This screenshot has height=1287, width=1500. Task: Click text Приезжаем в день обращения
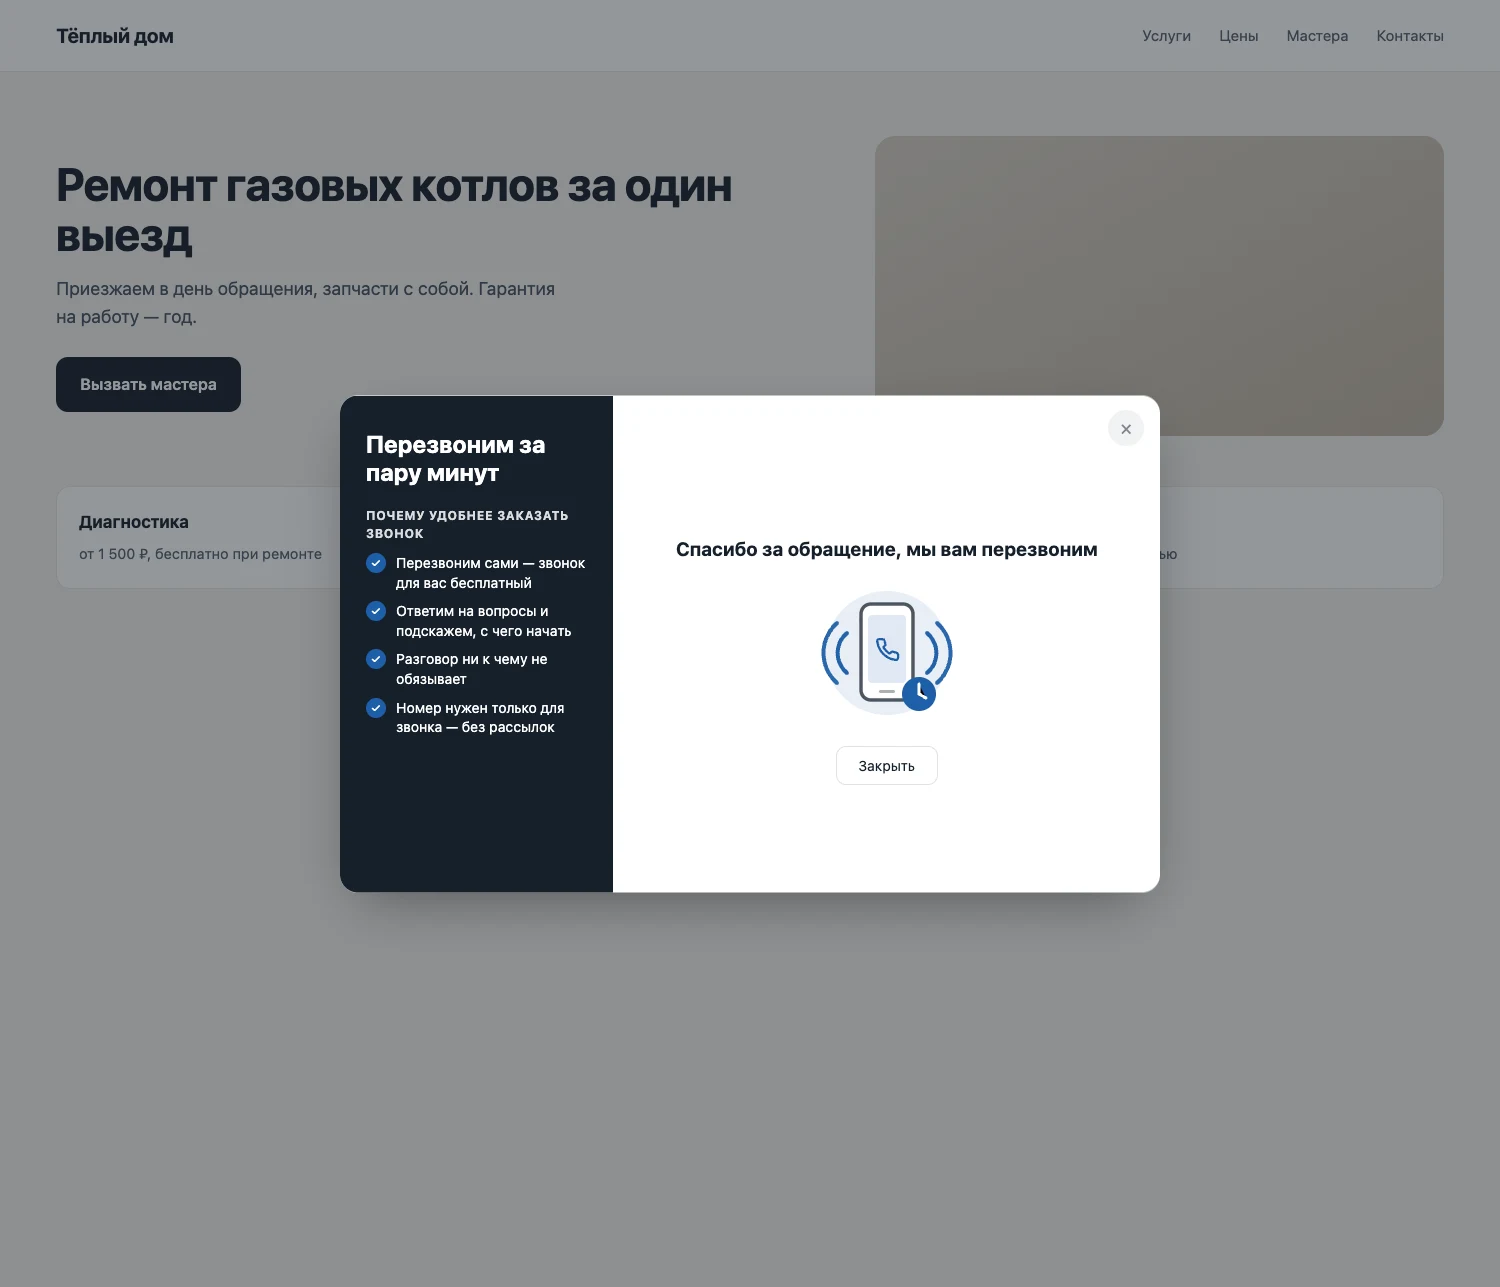305,303
